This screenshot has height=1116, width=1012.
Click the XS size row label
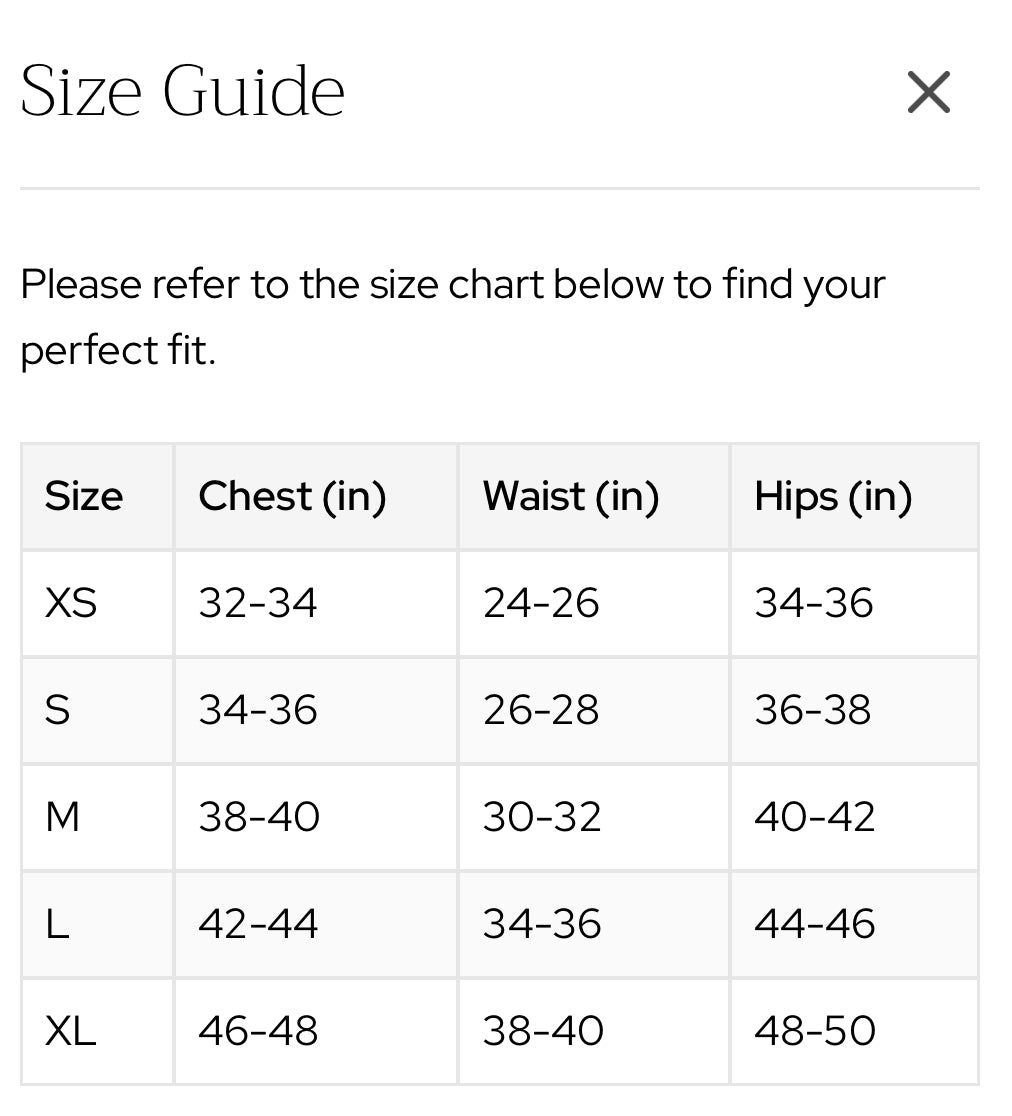coord(71,603)
